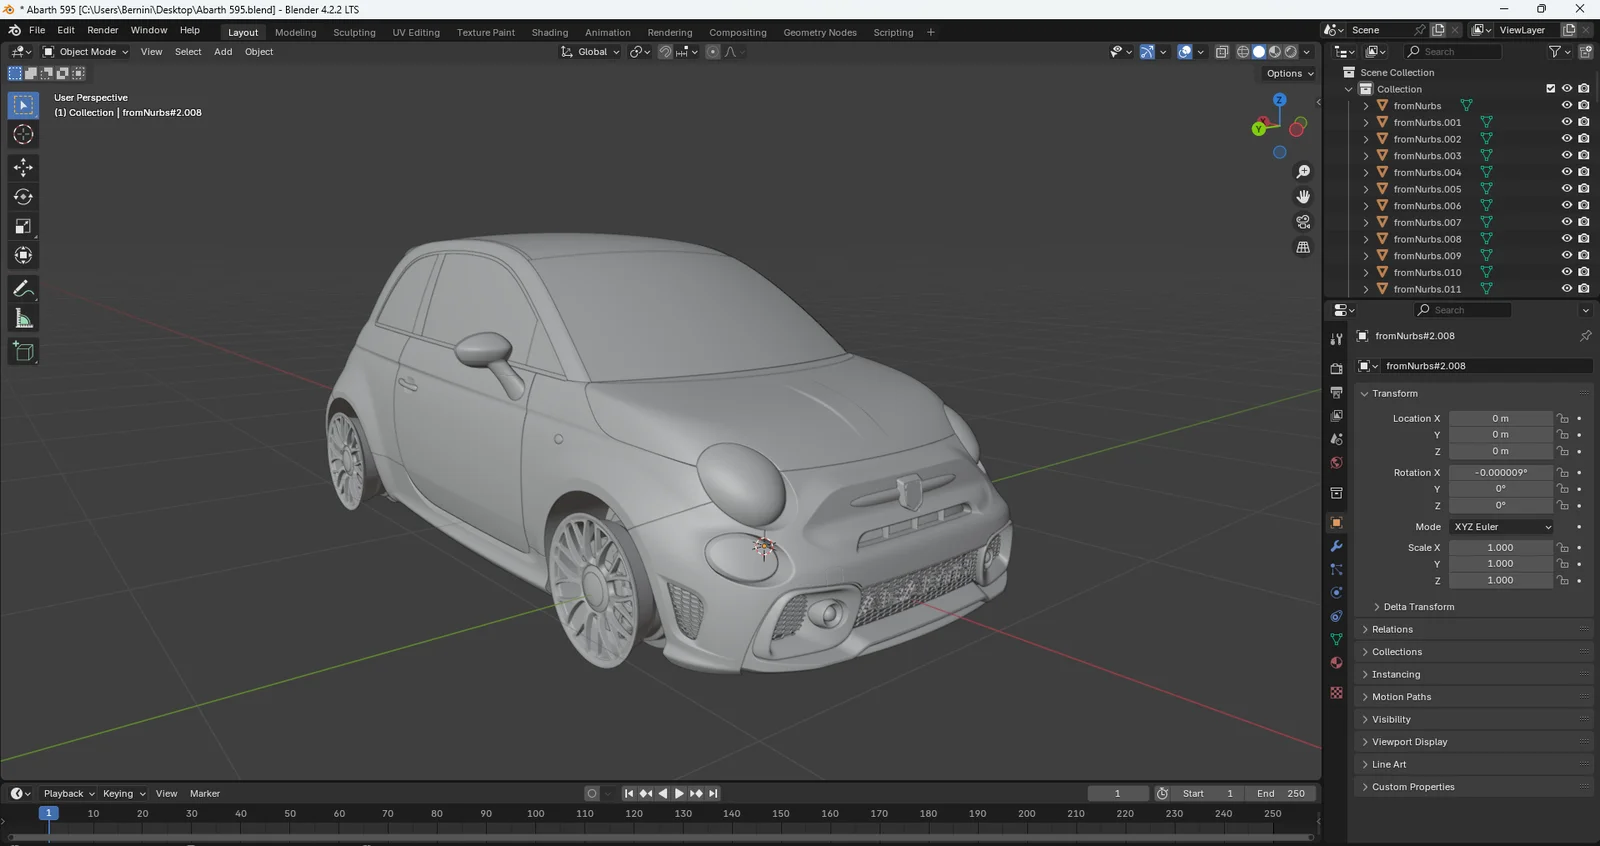Select the Annotate tool

pos(23,289)
